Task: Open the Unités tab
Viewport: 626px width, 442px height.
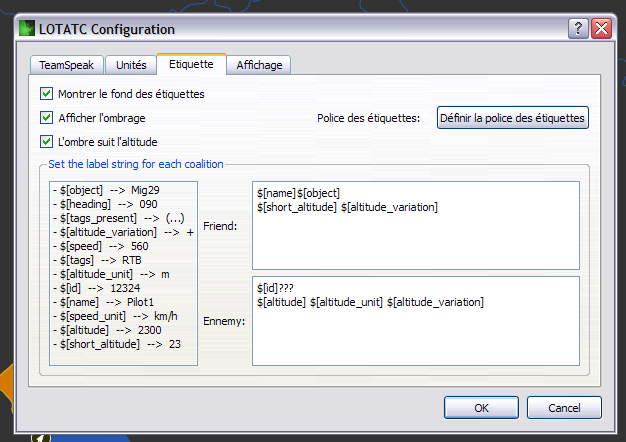Action: 131,65
